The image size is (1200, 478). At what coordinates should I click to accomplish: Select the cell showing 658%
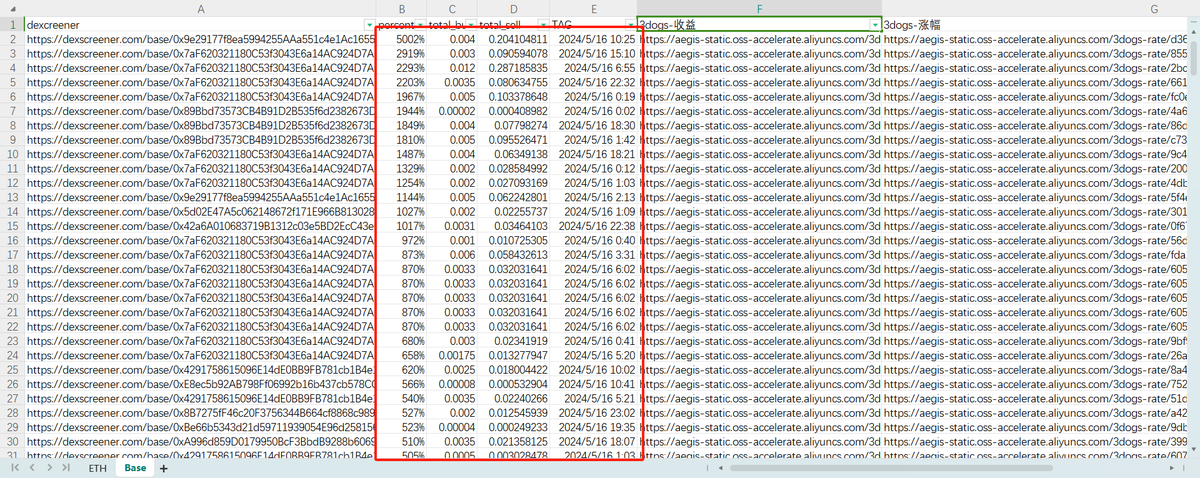pyautogui.click(x=403, y=356)
